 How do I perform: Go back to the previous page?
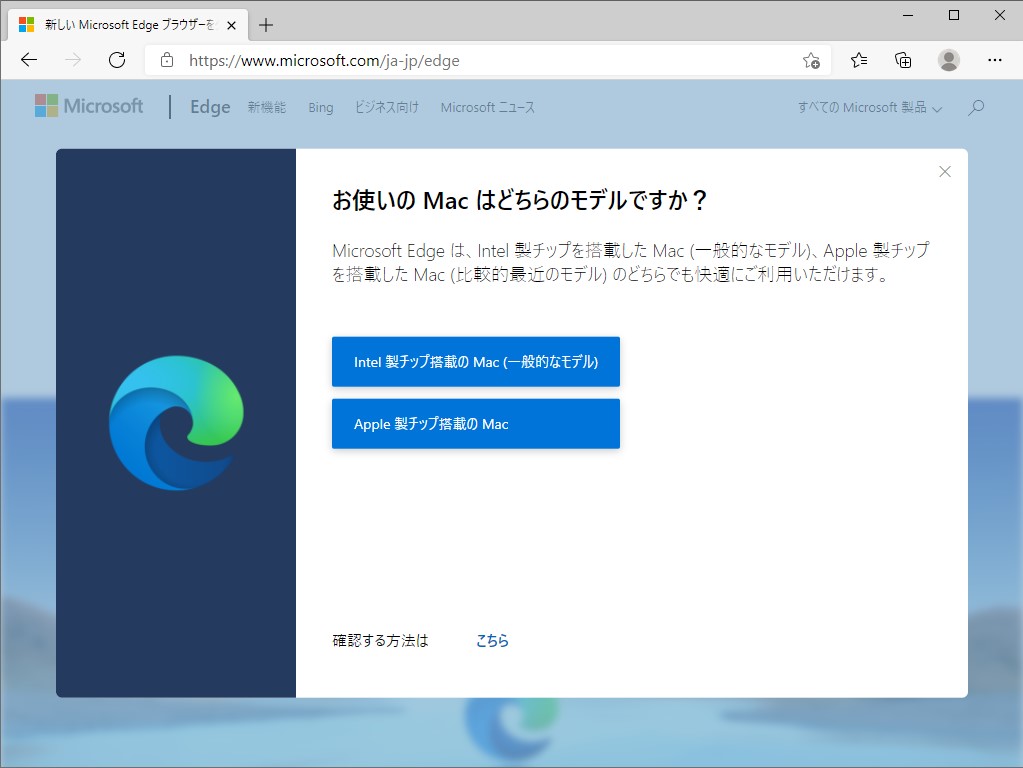coord(28,60)
